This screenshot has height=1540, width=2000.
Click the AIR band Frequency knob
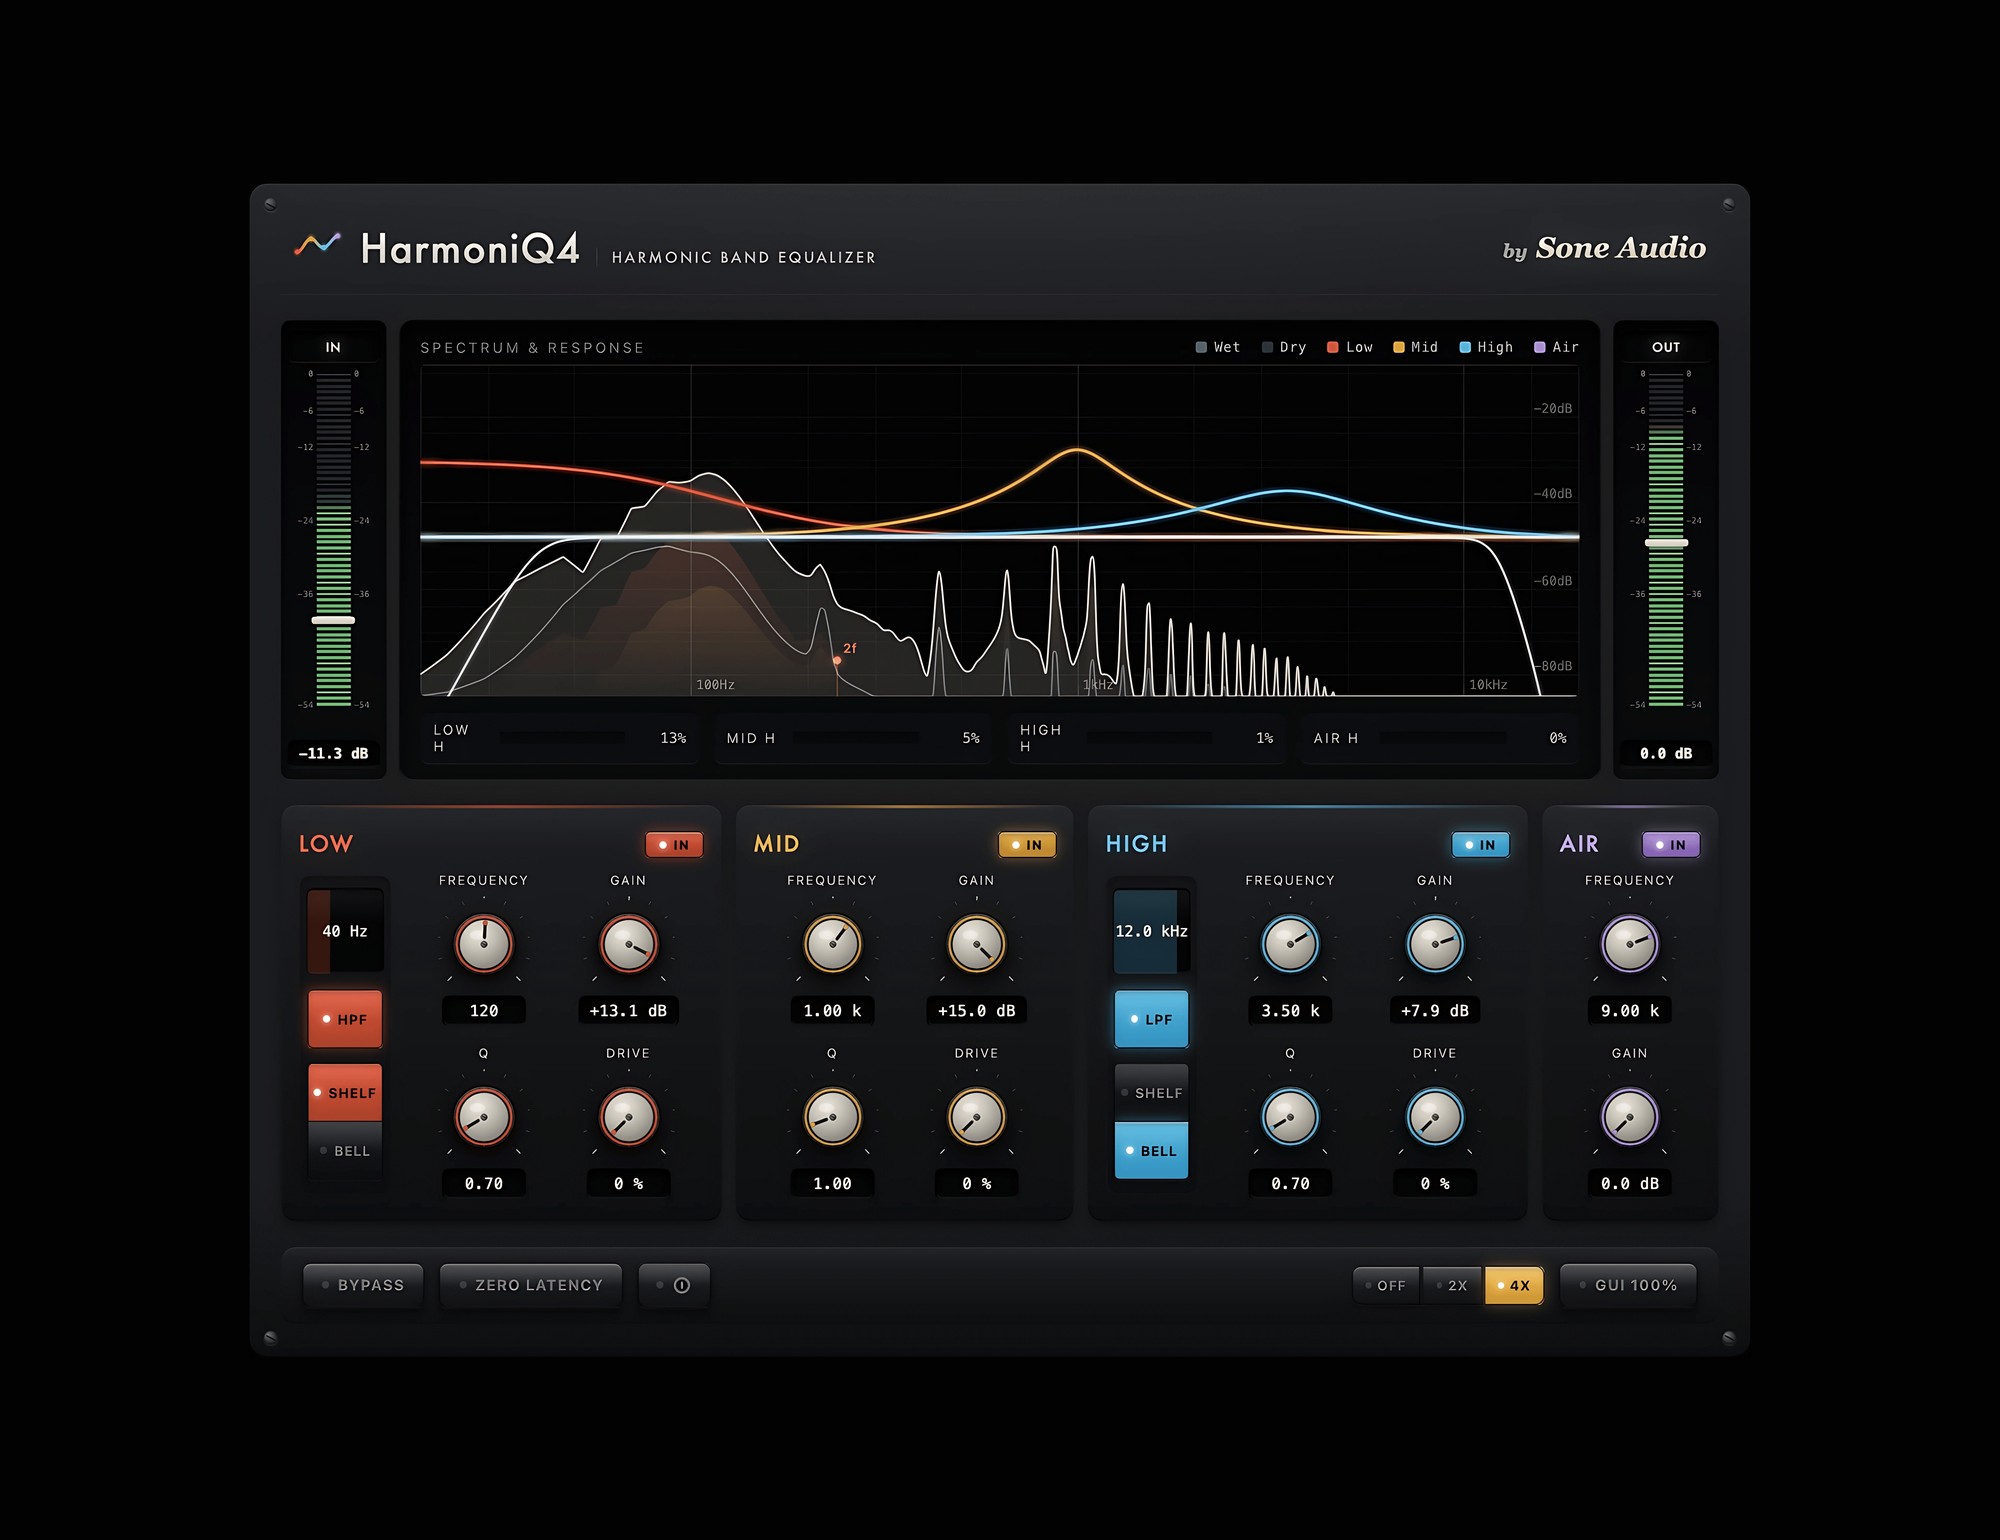click(1630, 943)
